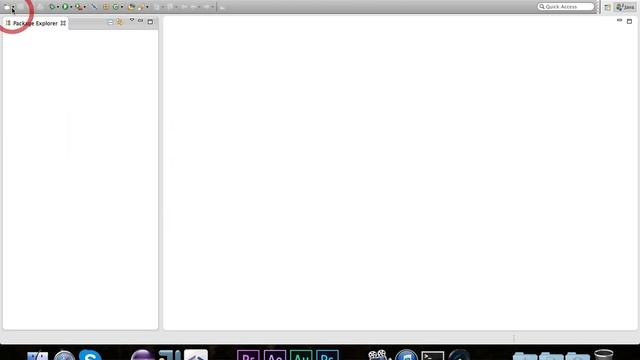Close the Package Explorer view tab
Viewport: 640px width, 360px height.
(x=63, y=23)
